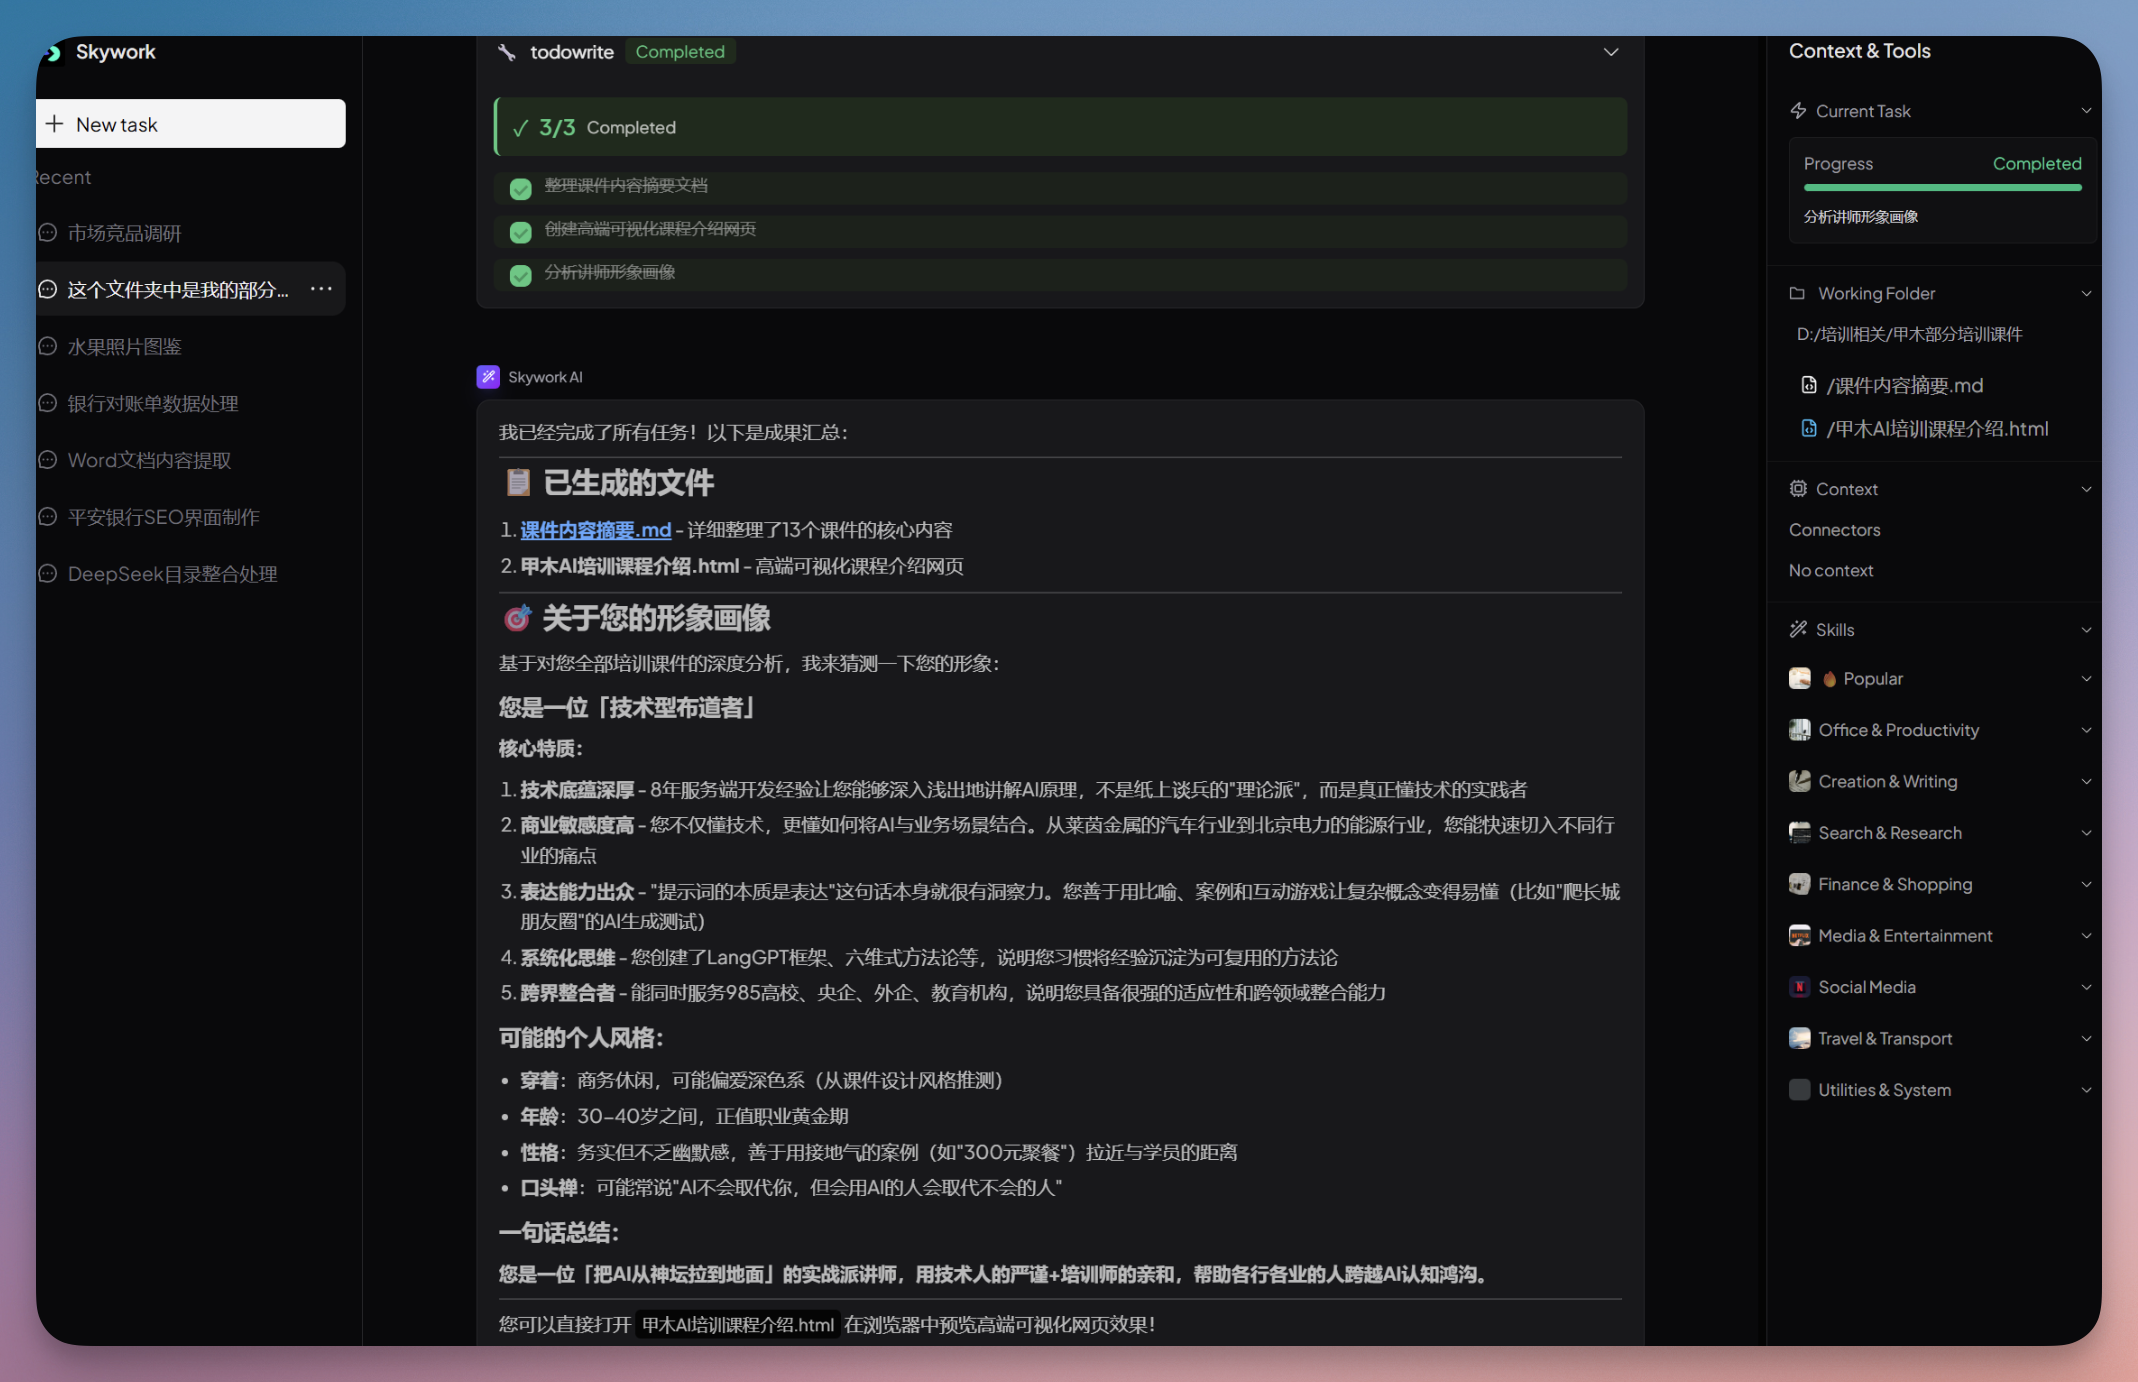The height and width of the screenshot is (1382, 2138).
Task: Click the wand icon beside Skills
Action: tap(1798, 629)
